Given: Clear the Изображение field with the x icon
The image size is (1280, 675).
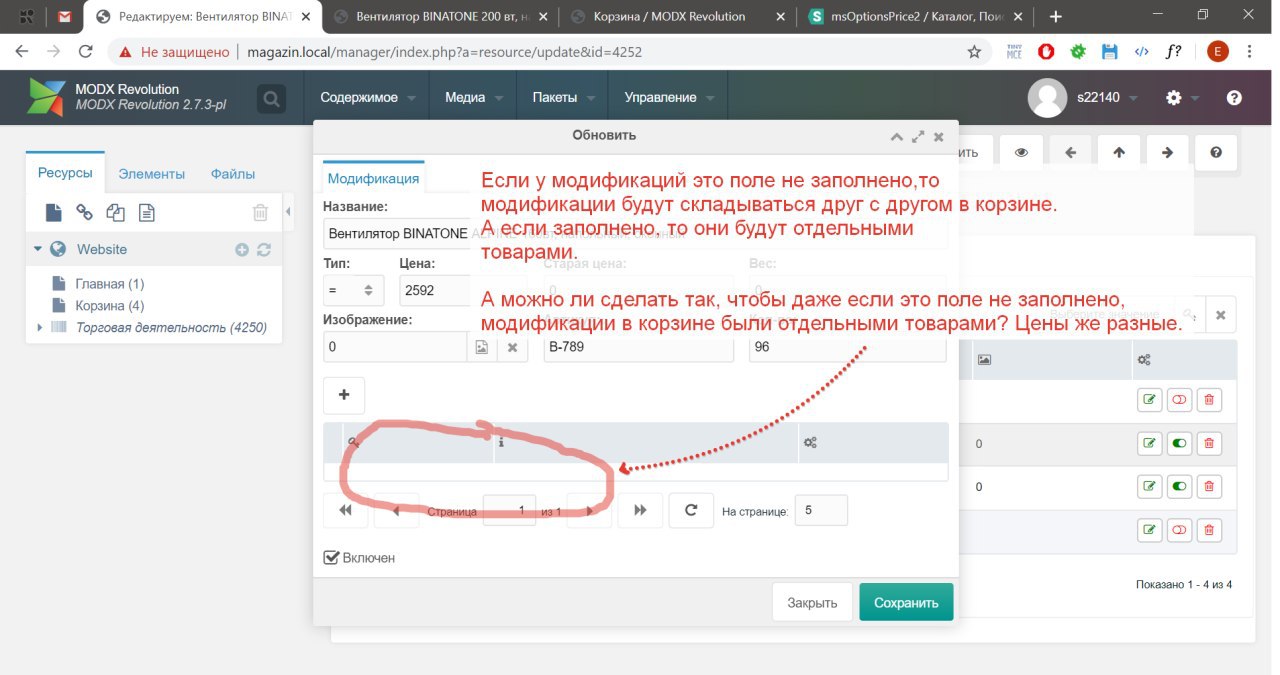Looking at the screenshot, I should [512, 347].
